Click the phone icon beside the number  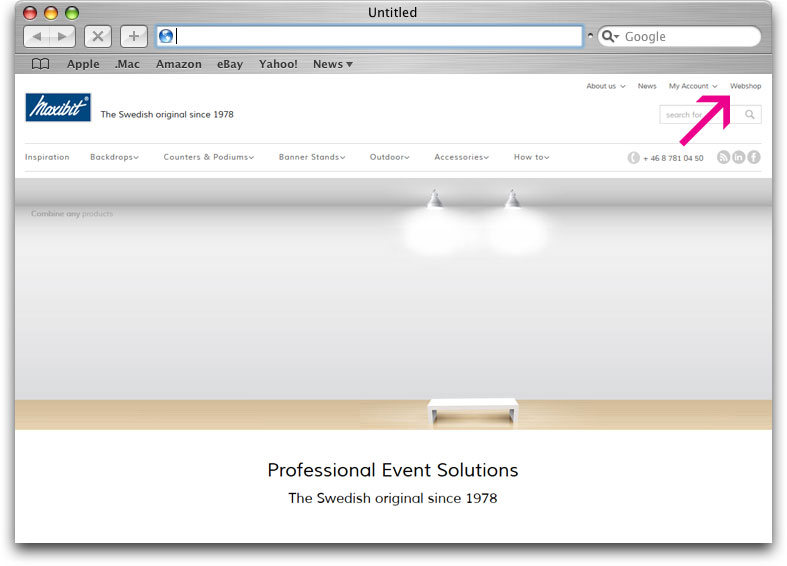[633, 158]
